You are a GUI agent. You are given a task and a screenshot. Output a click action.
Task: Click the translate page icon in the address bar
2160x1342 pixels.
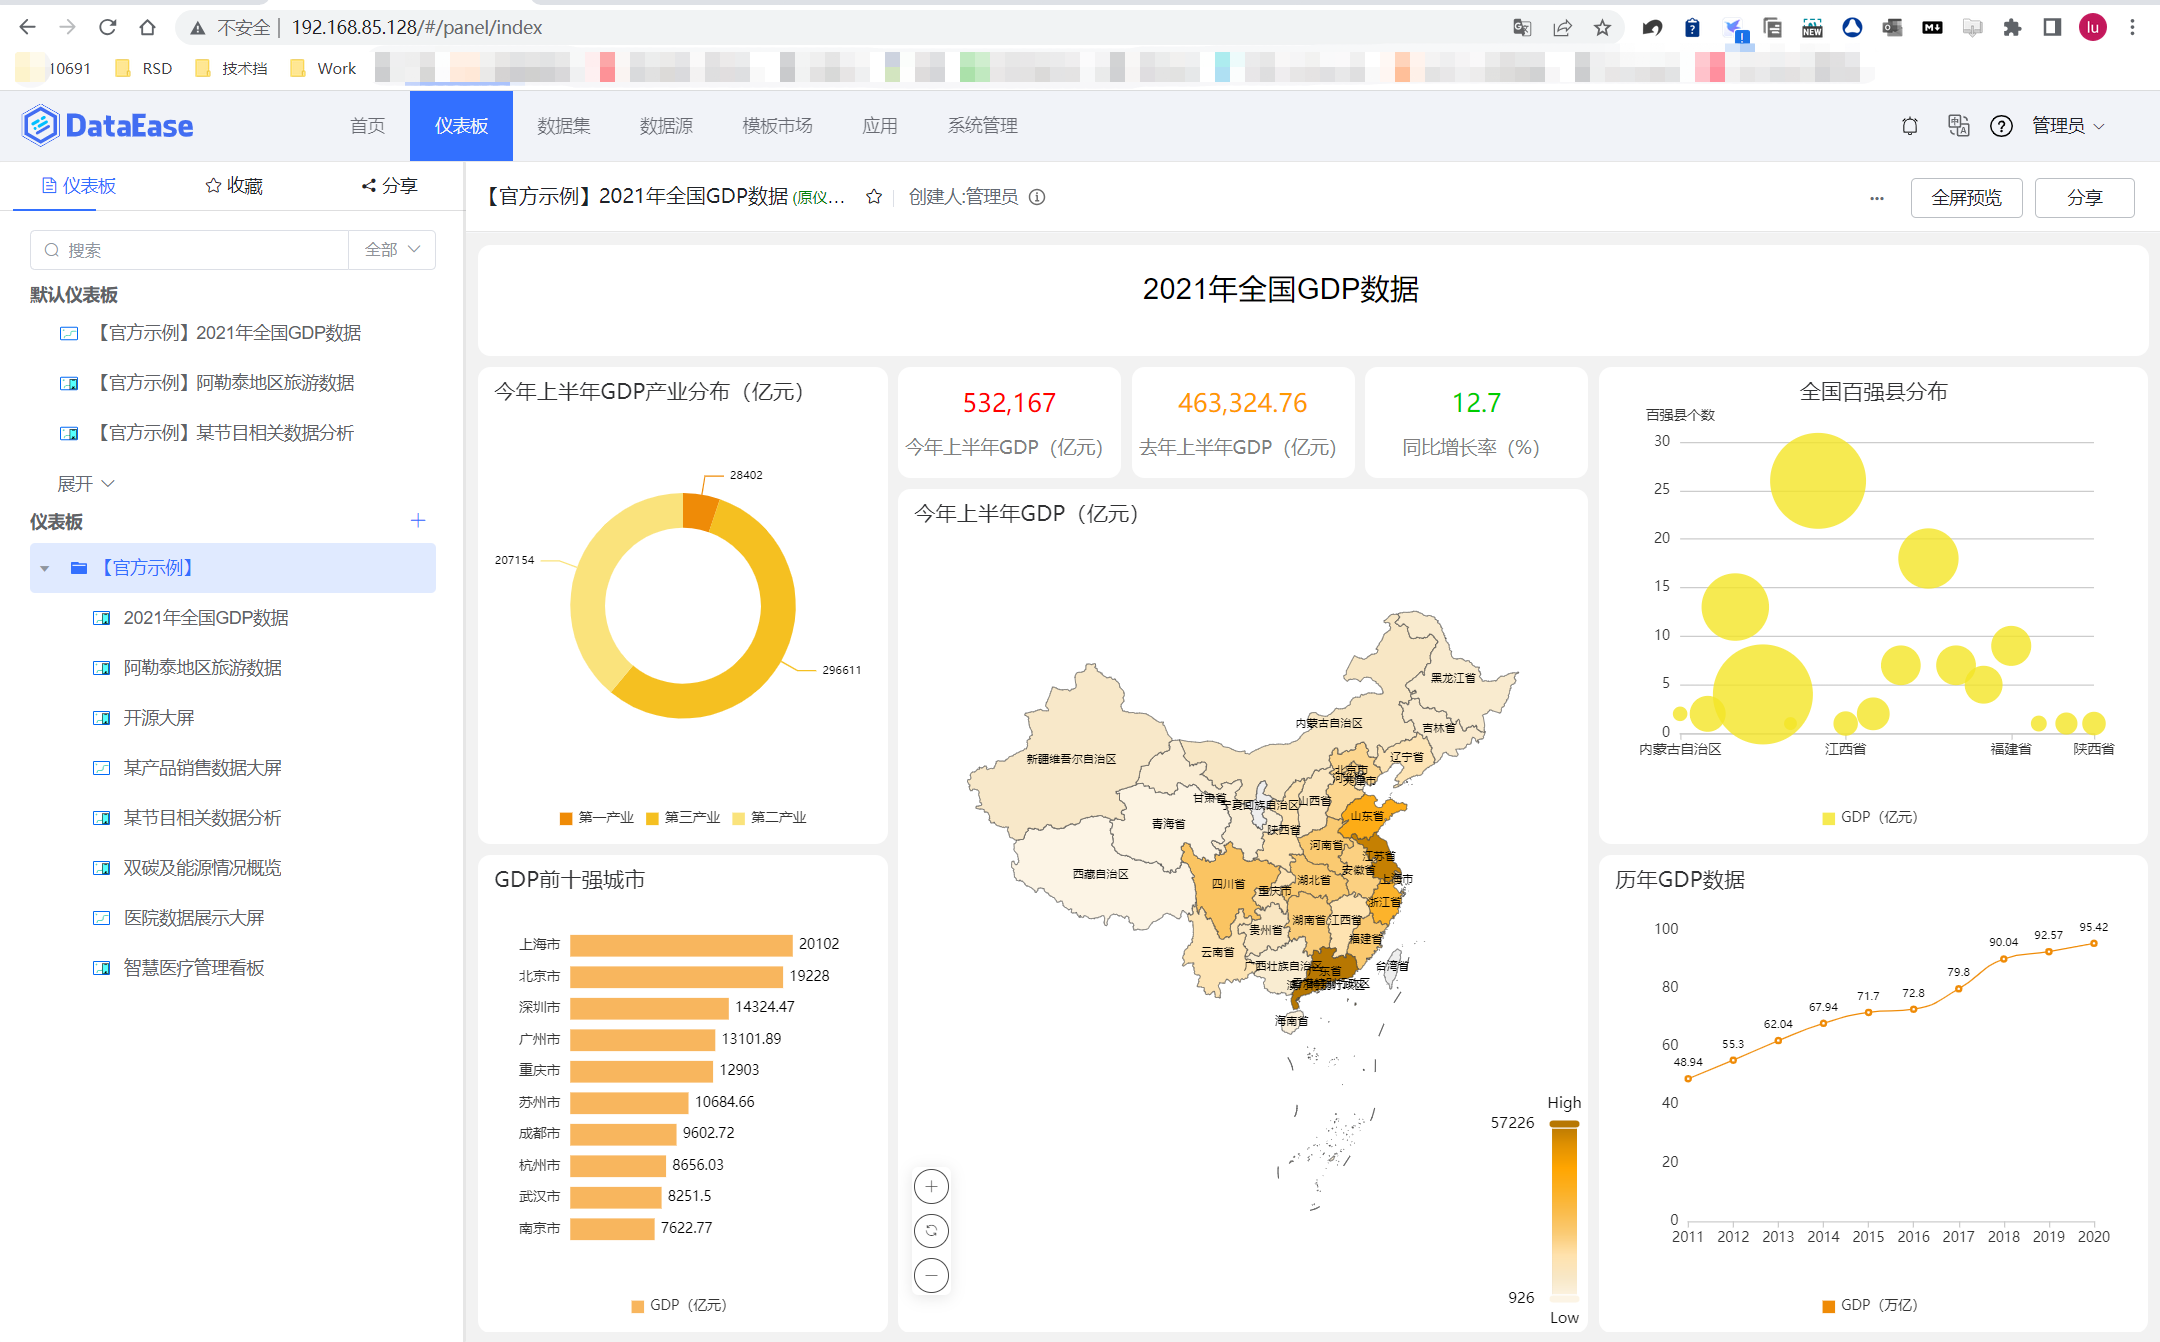(1522, 27)
